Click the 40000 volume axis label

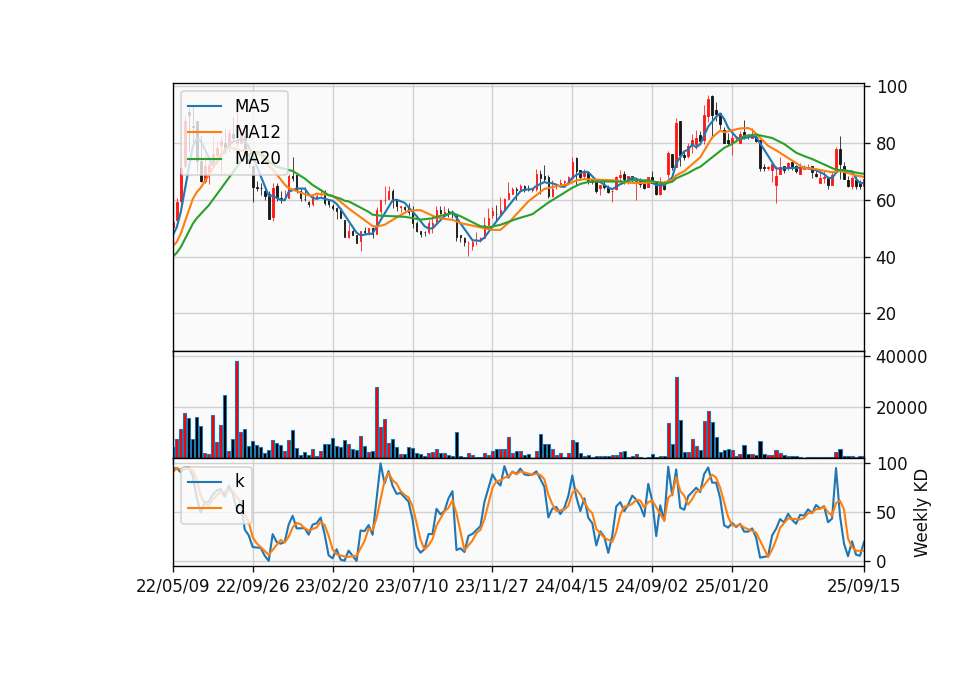pyautogui.click(x=901, y=357)
